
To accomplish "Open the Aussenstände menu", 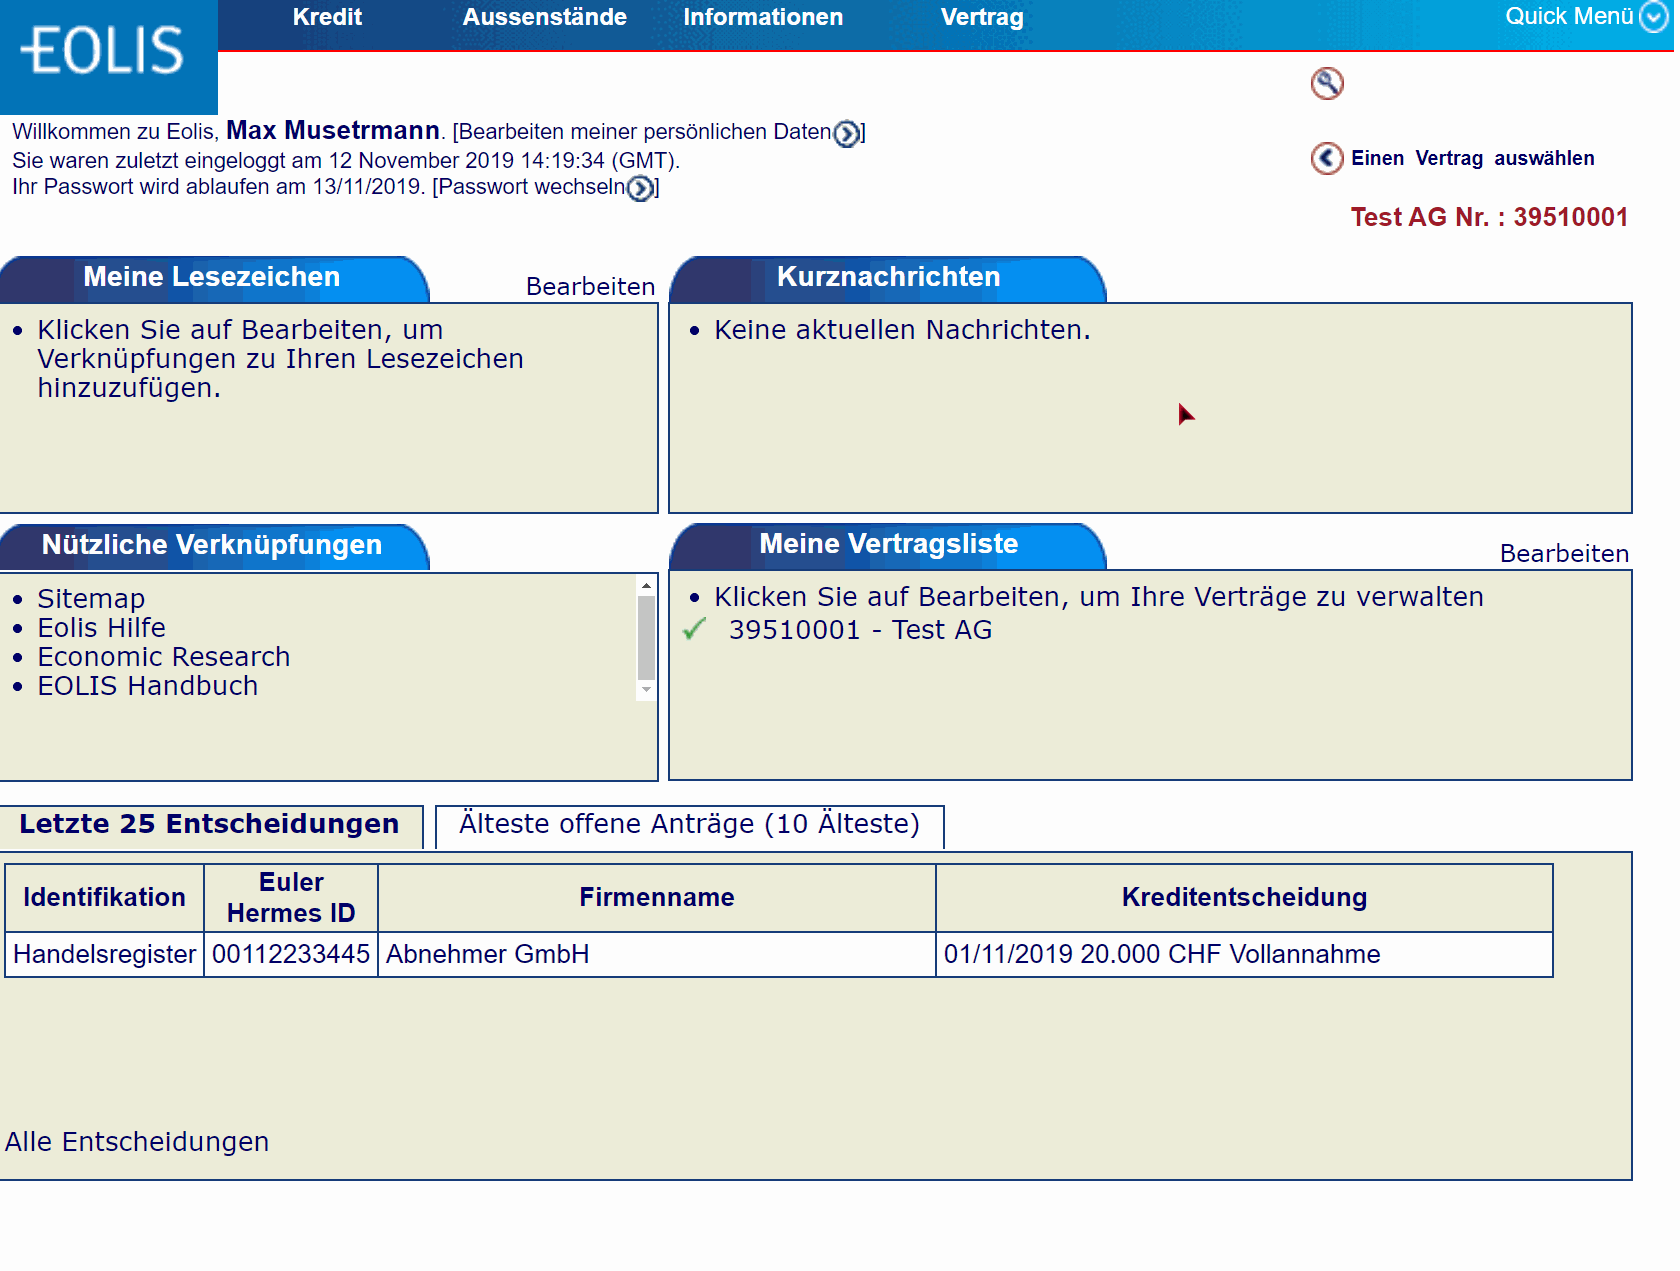I will point(544,17).
